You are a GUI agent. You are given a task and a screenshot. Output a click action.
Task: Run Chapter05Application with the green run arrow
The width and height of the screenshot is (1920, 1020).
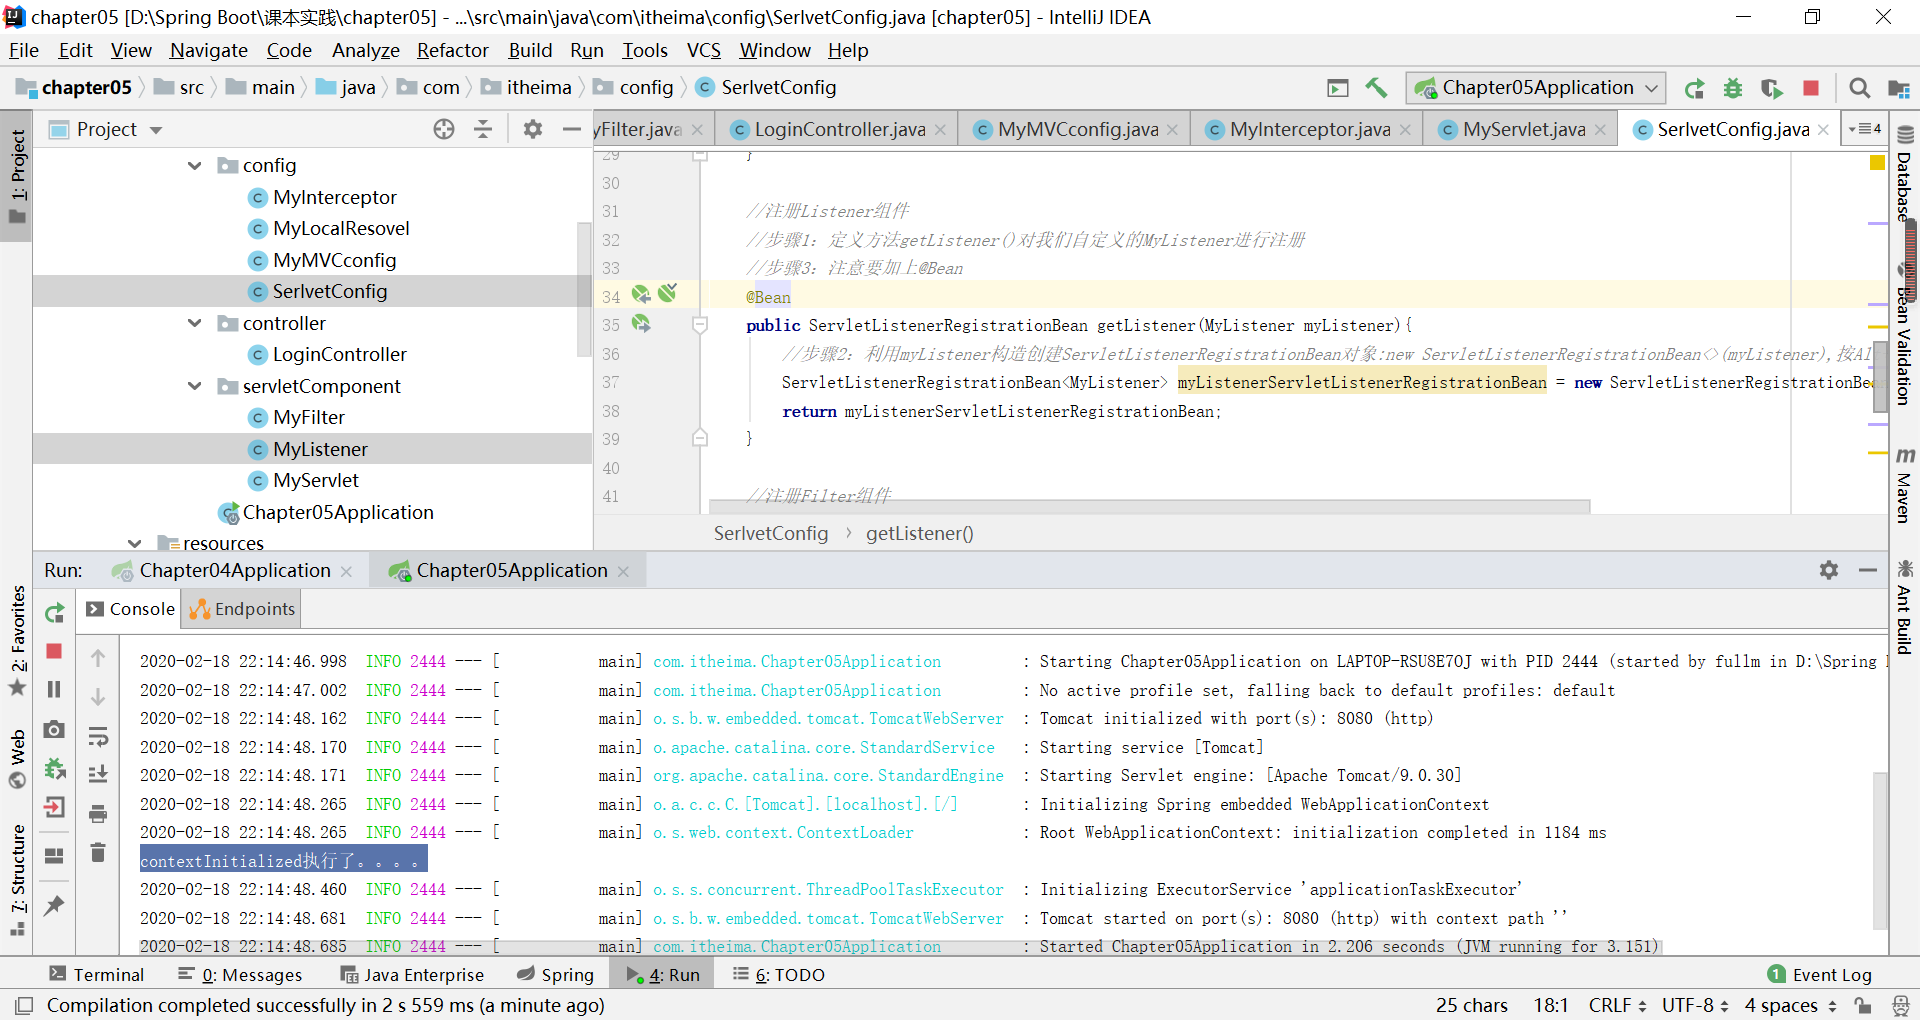point(1695,88)
